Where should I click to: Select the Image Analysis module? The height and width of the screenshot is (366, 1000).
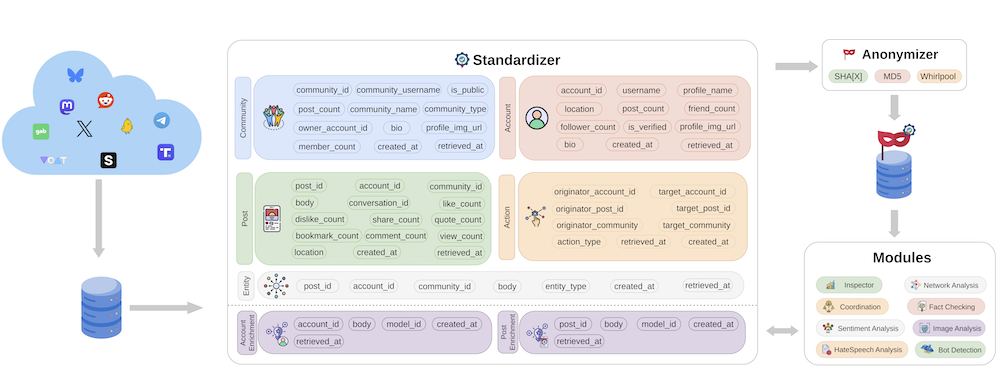click(950, 328)
